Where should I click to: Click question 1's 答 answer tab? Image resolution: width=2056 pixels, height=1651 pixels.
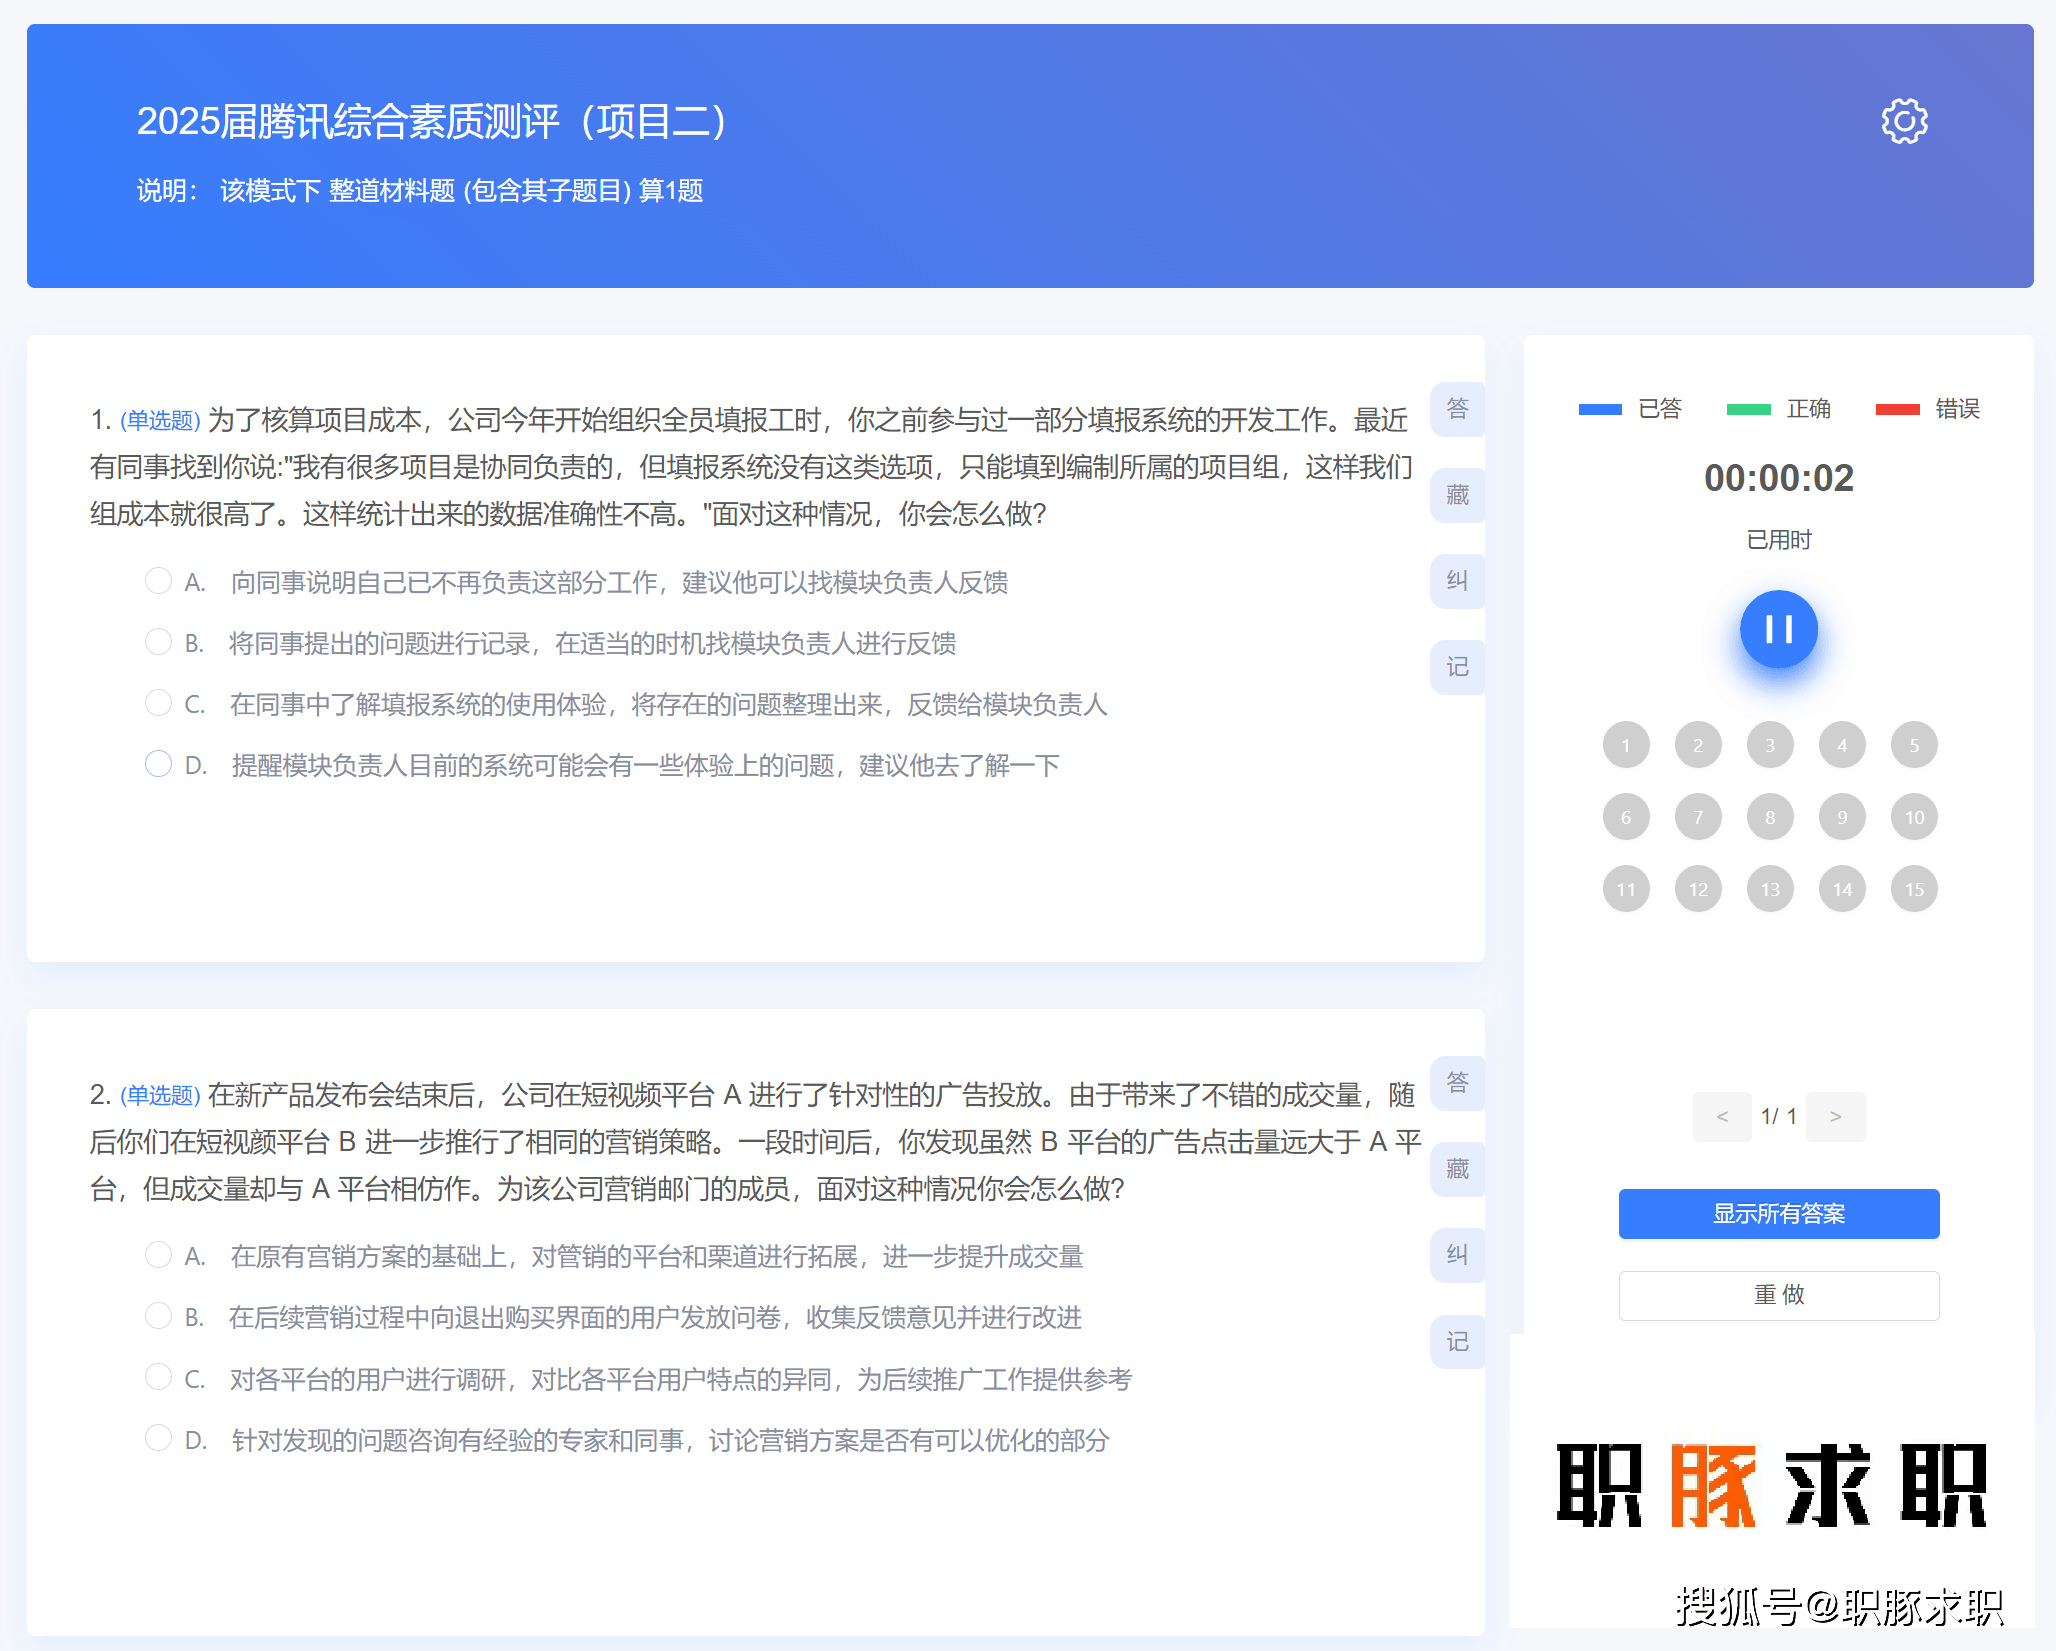[x=1457, y=409]
